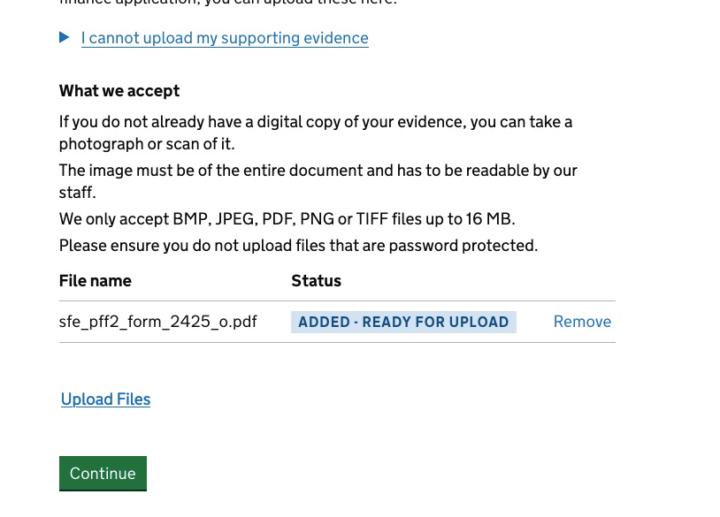Open "I cannot upload my supporting evidence" link

pyautogui.click(x=224, y=38)
